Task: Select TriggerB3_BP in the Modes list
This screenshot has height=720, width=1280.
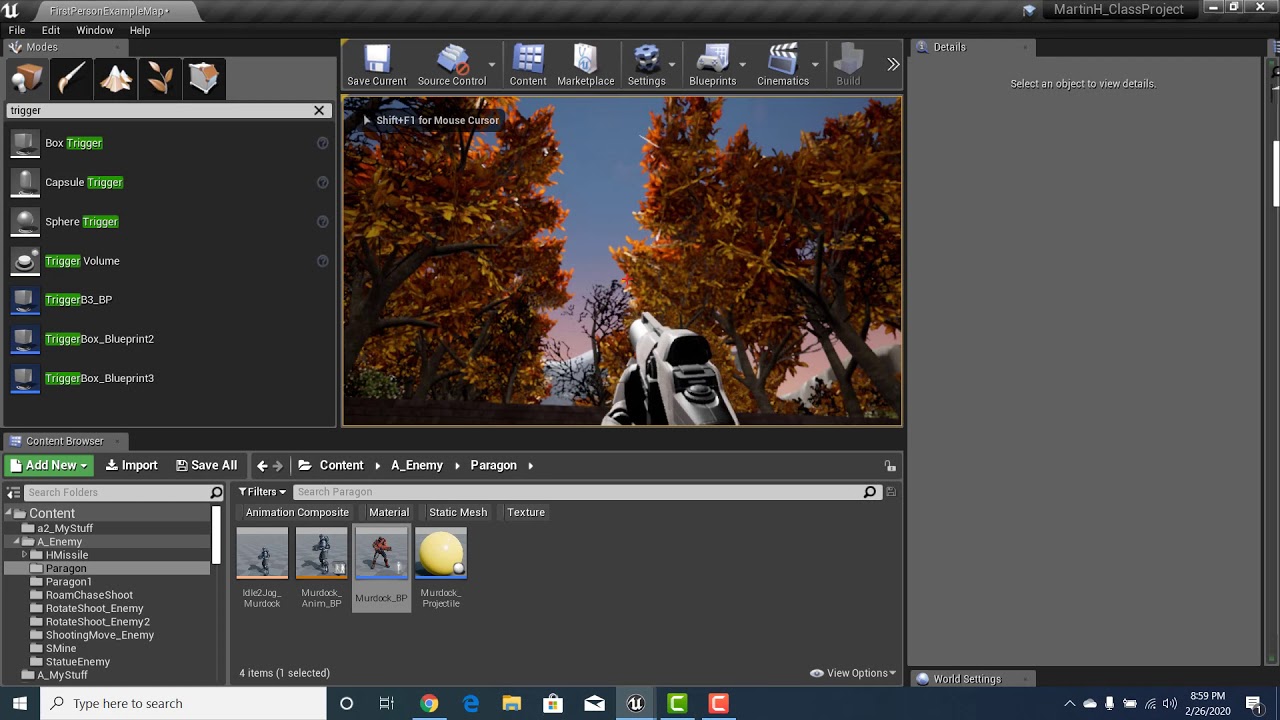Action: 168,300
